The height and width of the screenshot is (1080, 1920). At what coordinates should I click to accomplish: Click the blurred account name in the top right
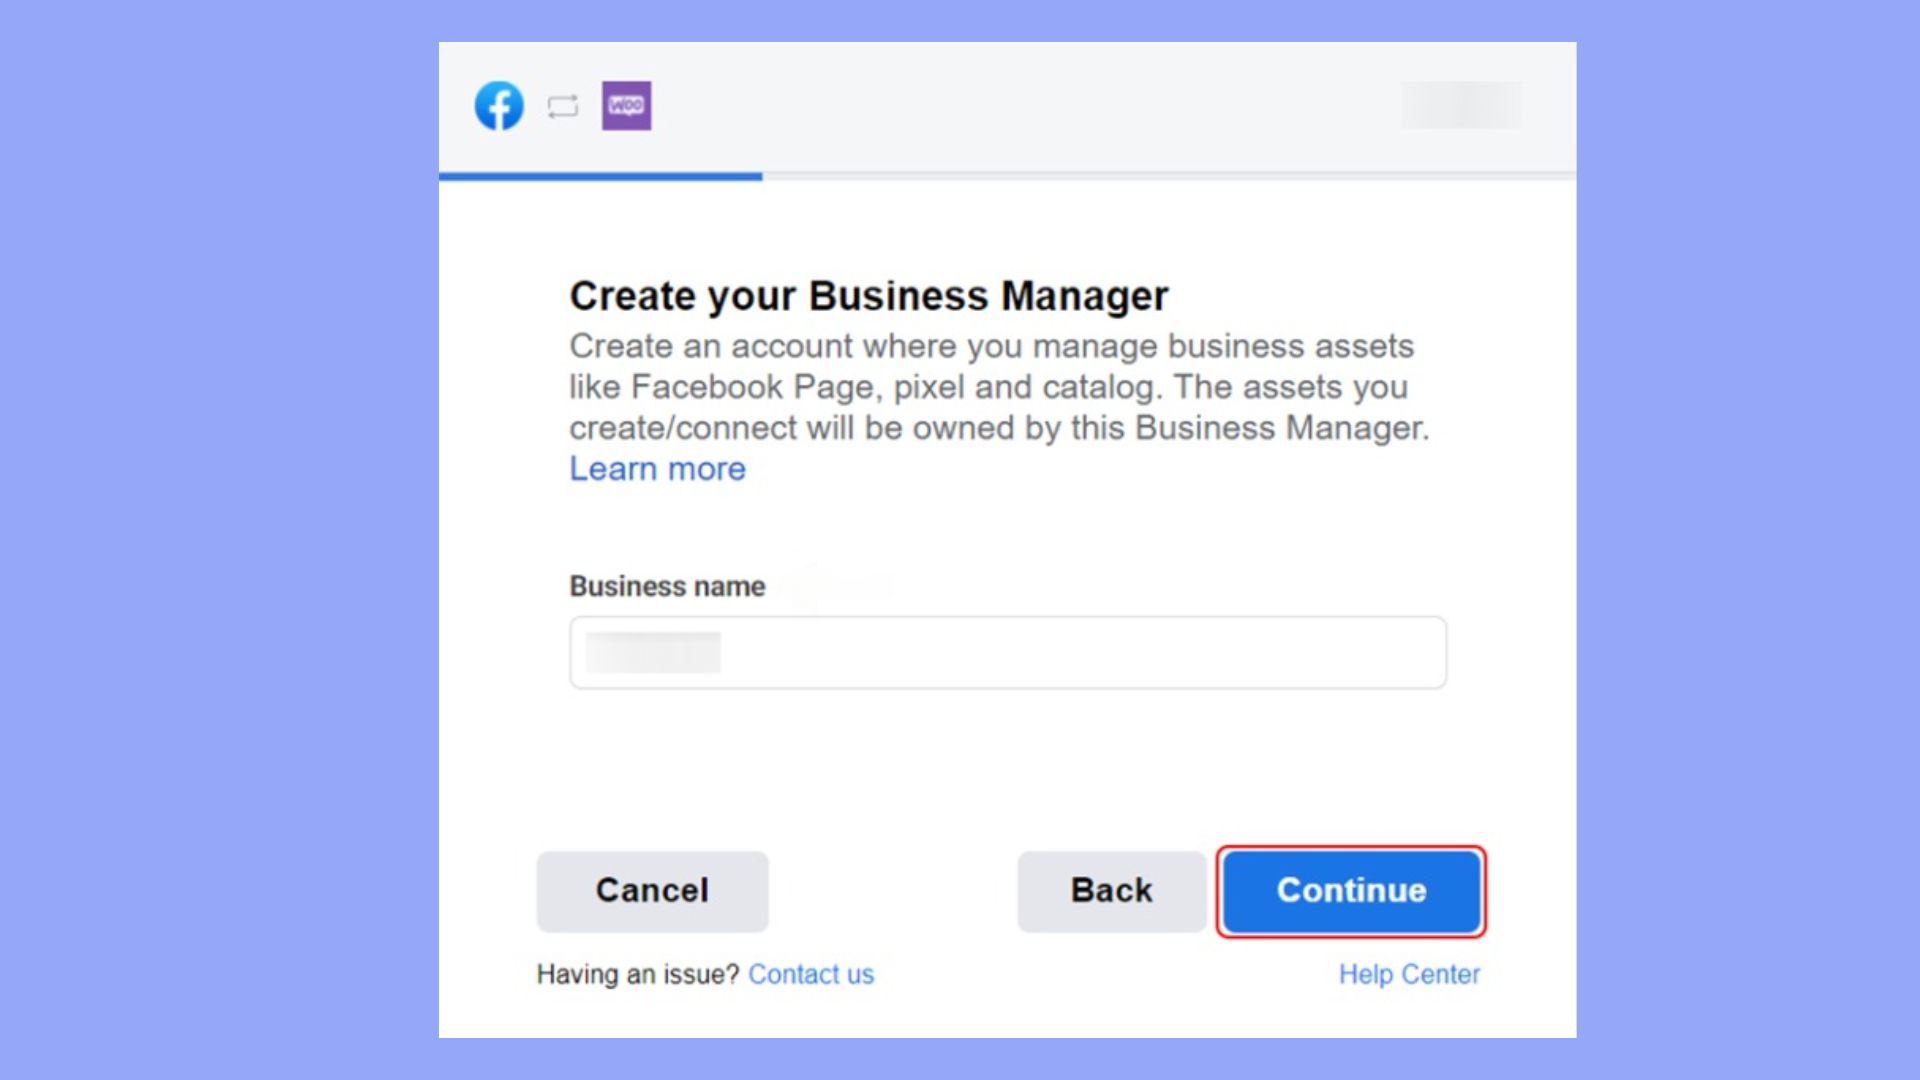point(1461,105)
